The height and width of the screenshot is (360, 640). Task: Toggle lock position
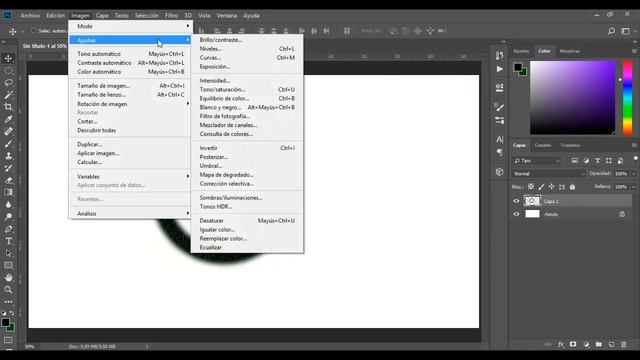pyautogui.click(x=551, y=187)
